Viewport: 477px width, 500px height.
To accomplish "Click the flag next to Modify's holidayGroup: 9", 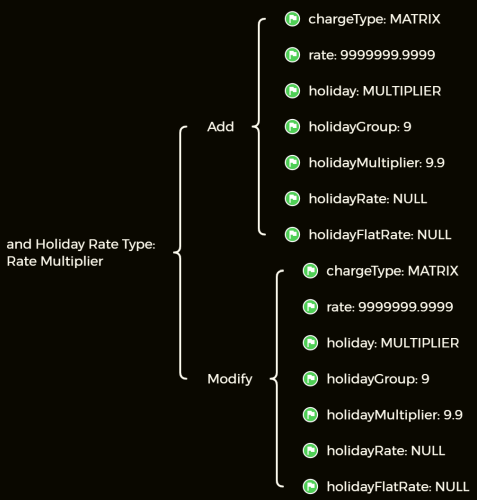I will [310, 379].
